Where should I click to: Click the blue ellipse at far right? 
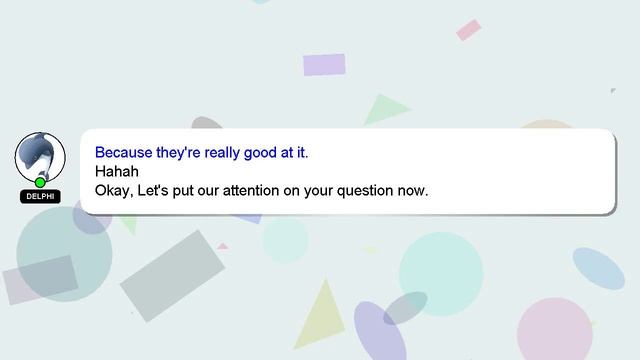coord(599,269)
